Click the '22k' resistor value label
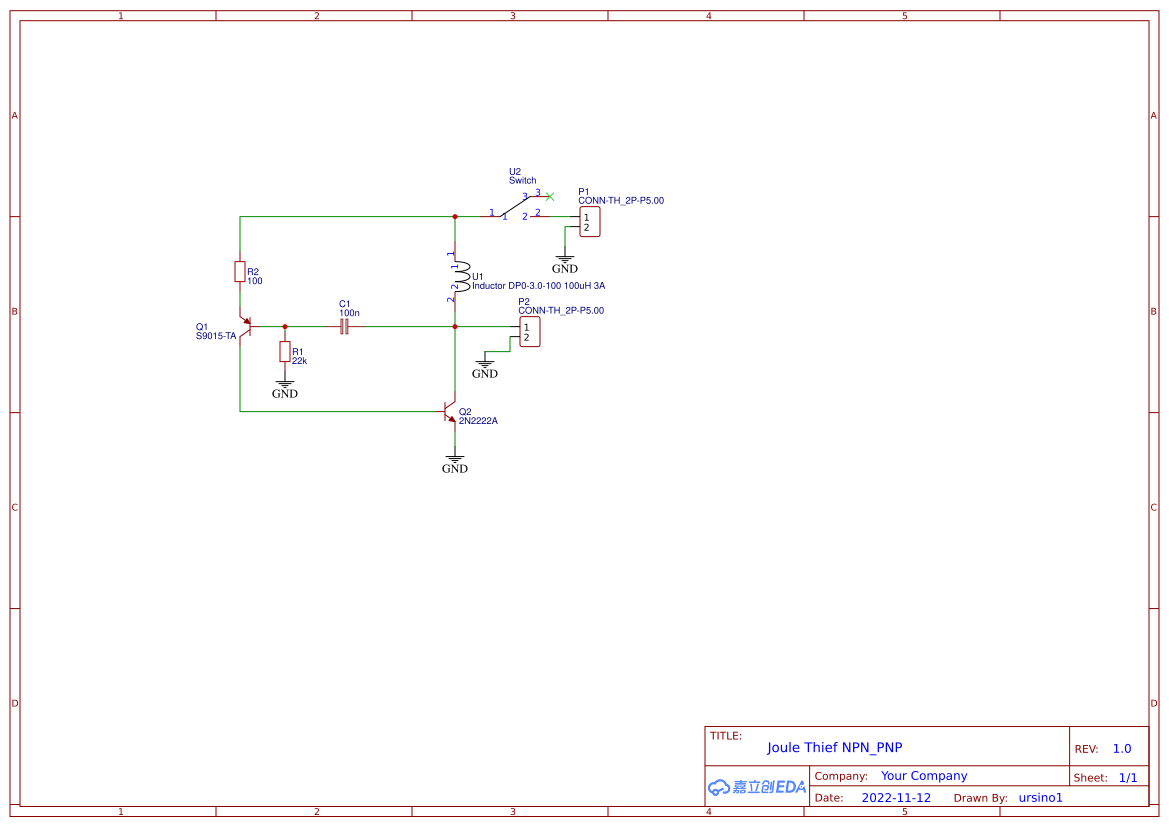Viewport: 1169px width, 827px height. coord(299,361)
